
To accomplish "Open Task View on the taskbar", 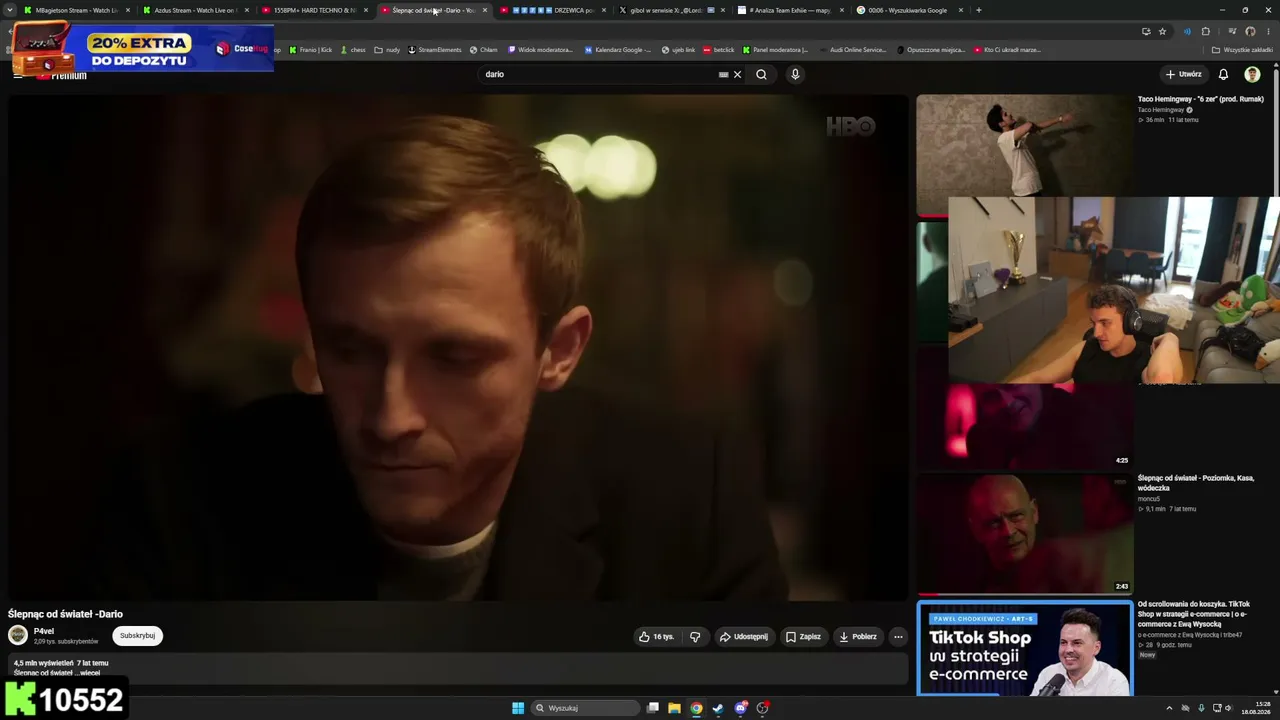I will click(653, 708).
